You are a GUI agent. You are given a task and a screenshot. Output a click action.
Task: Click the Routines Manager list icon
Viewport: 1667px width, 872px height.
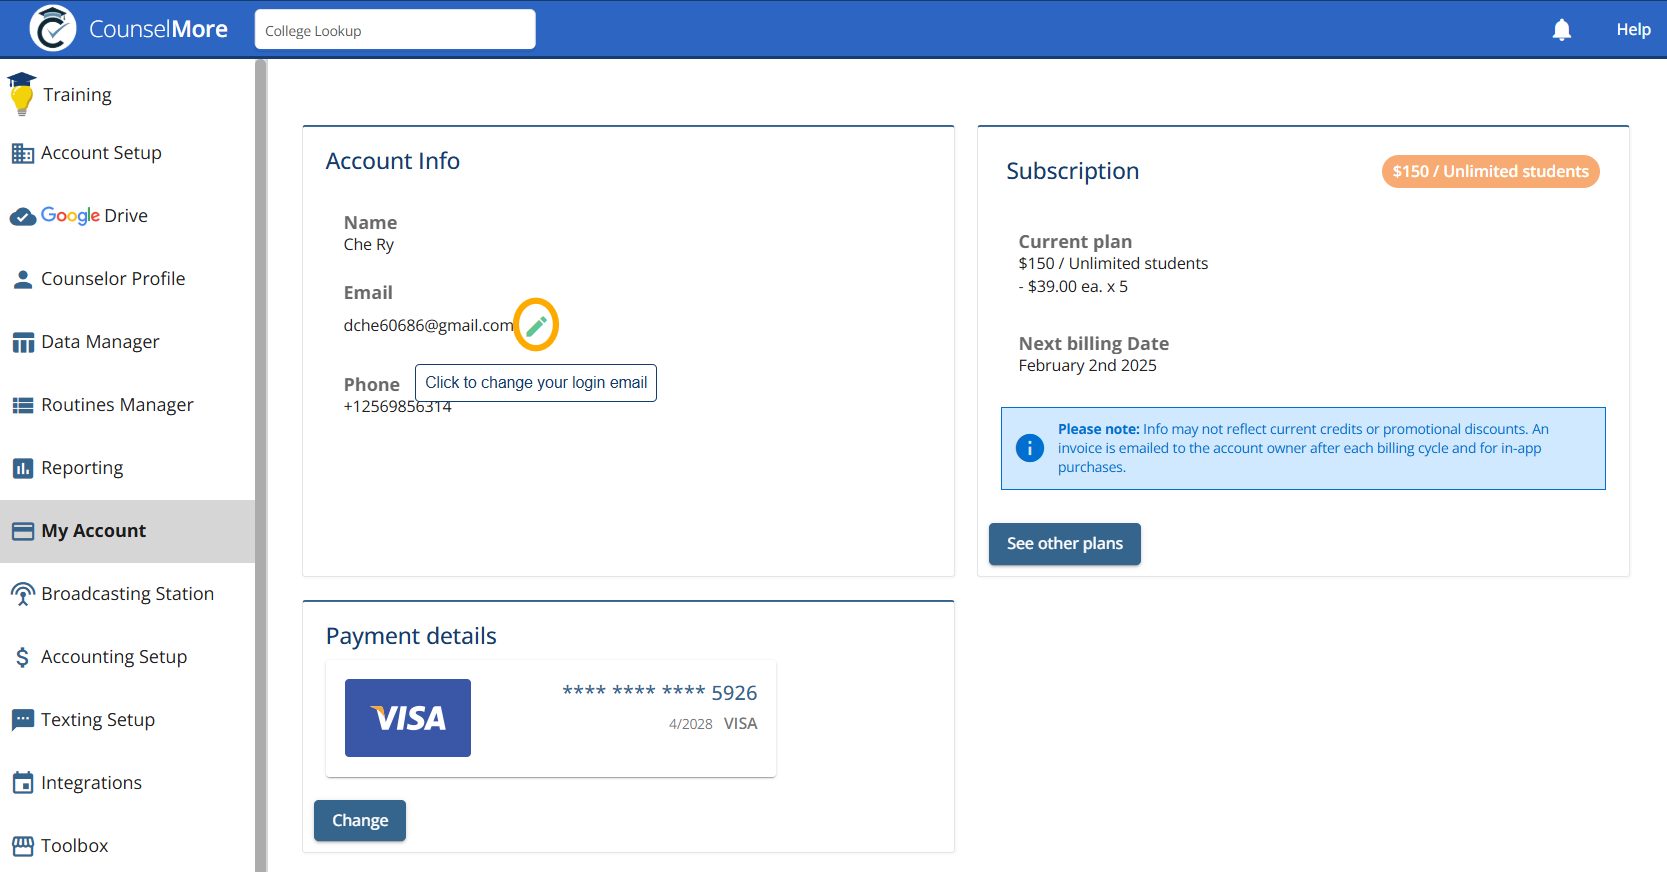(22, 405)
